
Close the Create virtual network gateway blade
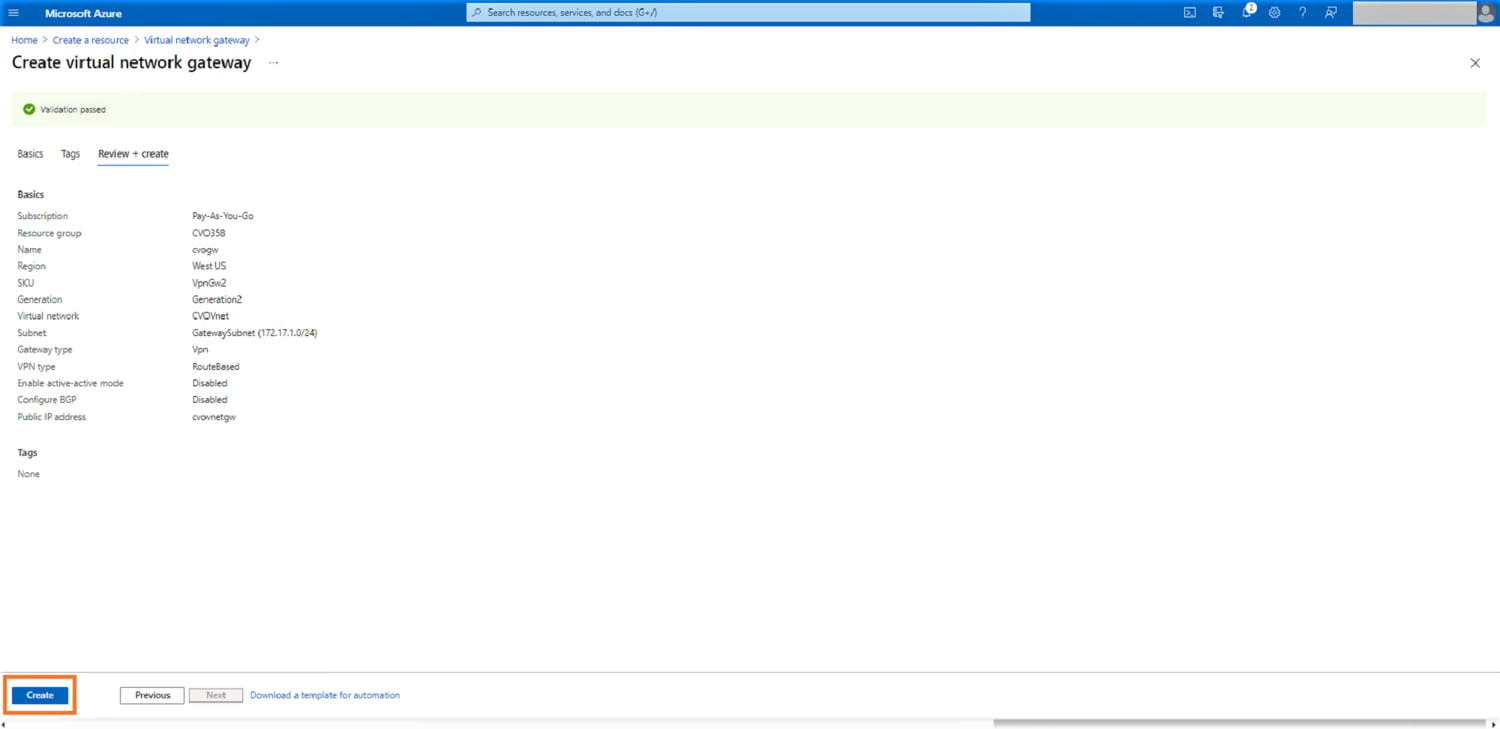click(x=1475, y=63)
